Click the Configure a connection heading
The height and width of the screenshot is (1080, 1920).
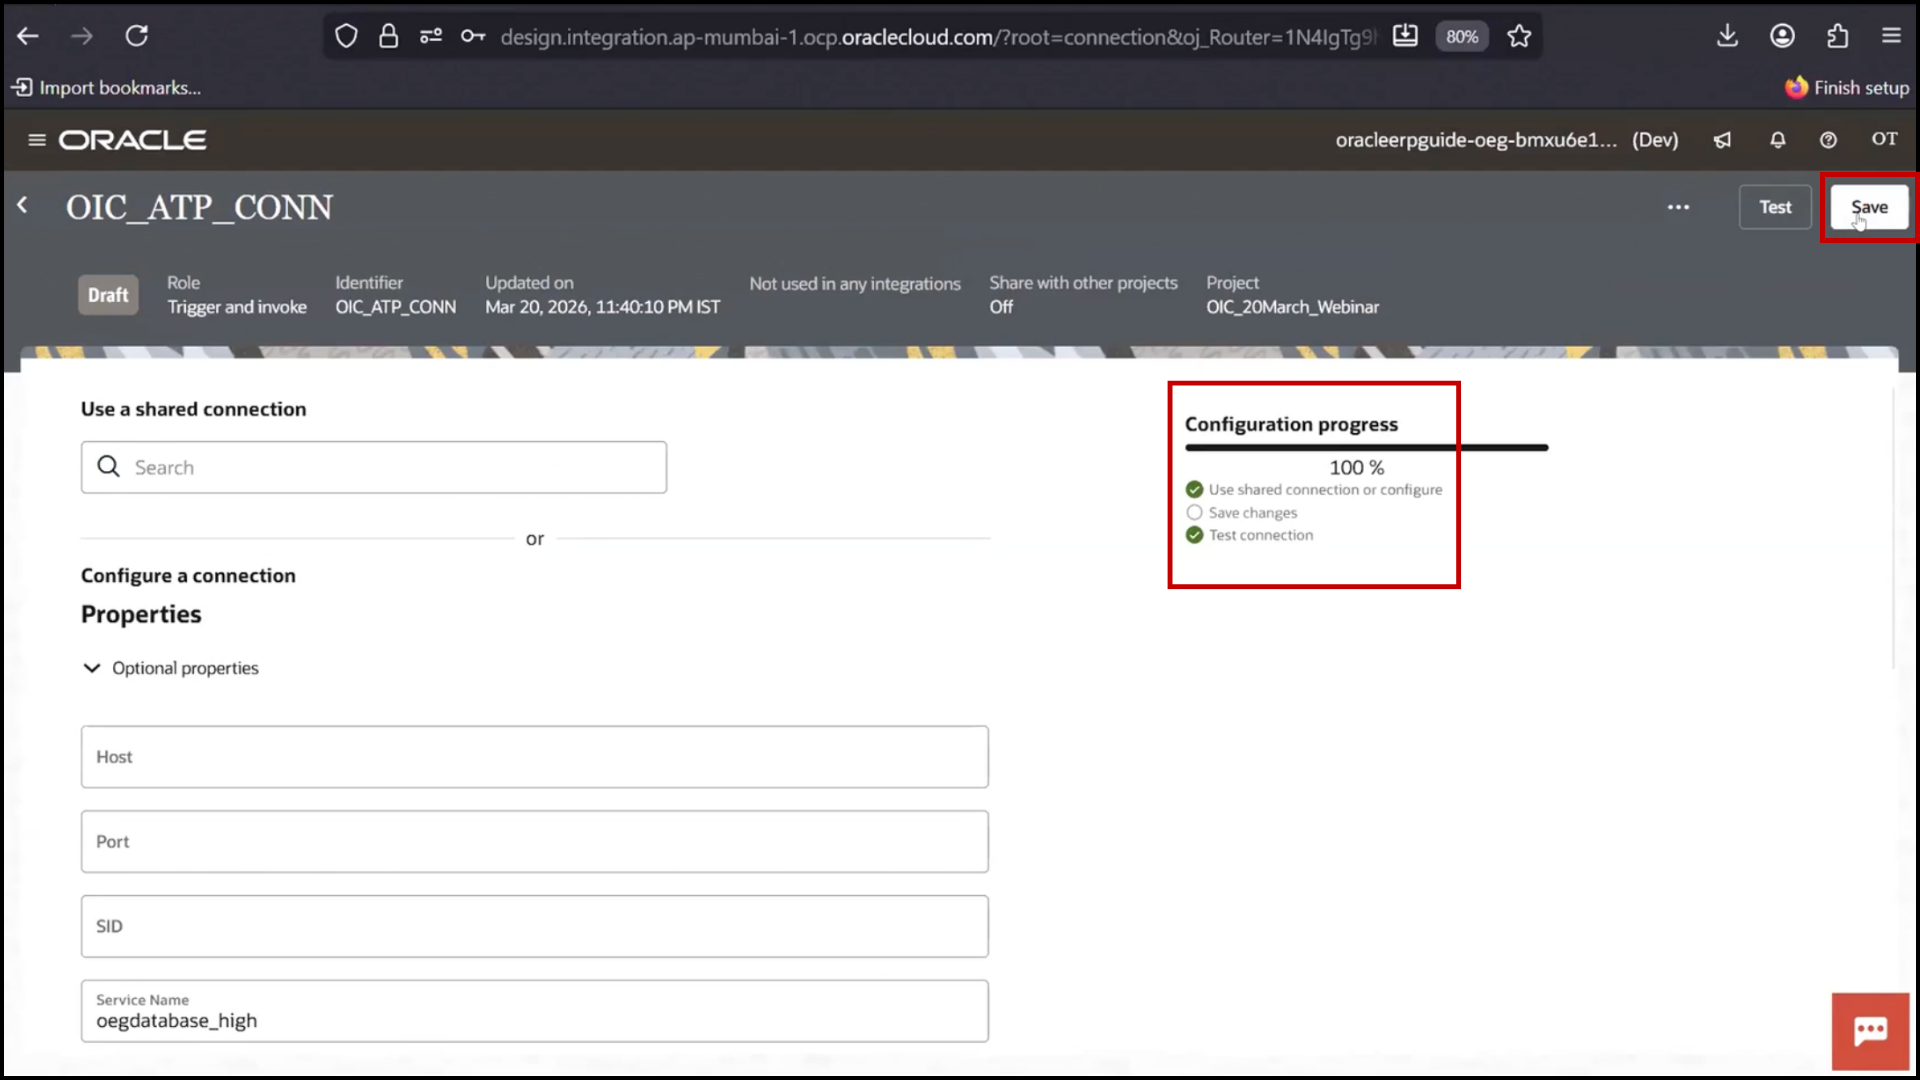[188, 576]
